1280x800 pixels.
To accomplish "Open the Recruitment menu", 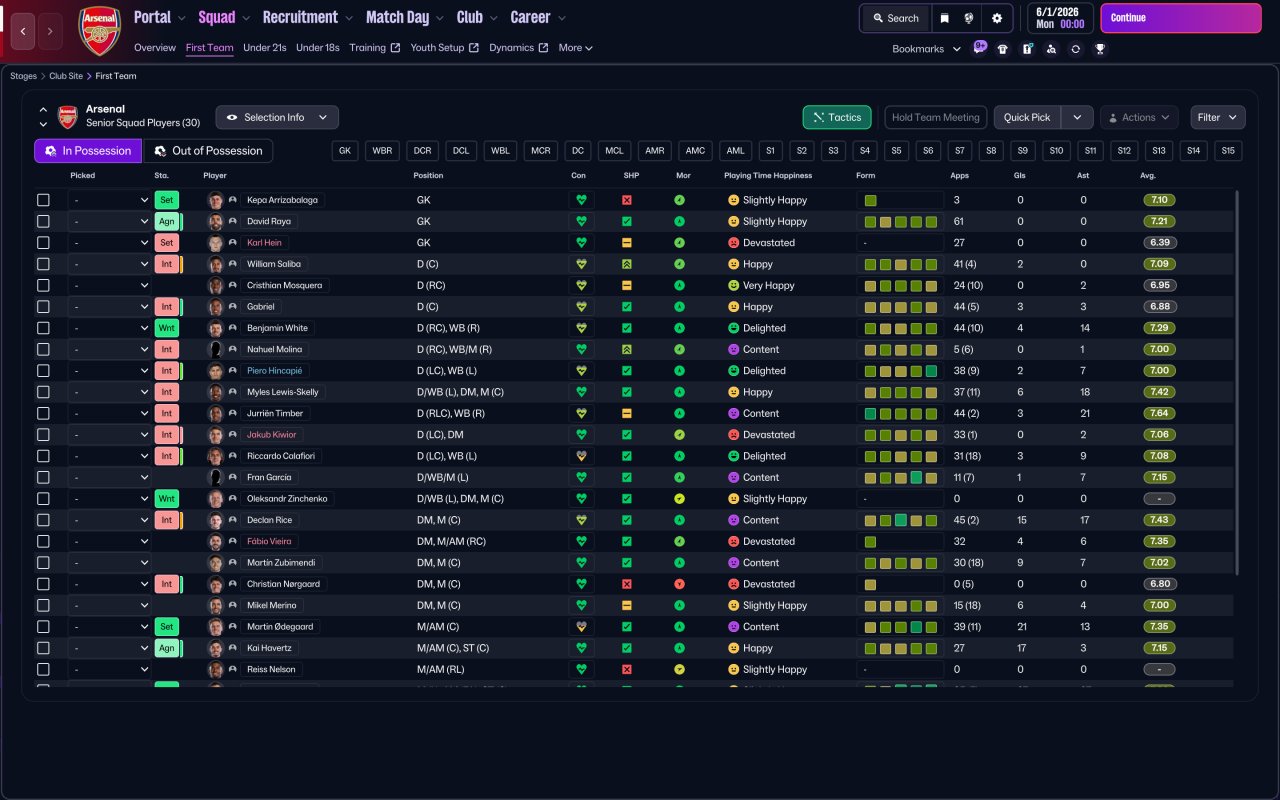I will point(308,17).
